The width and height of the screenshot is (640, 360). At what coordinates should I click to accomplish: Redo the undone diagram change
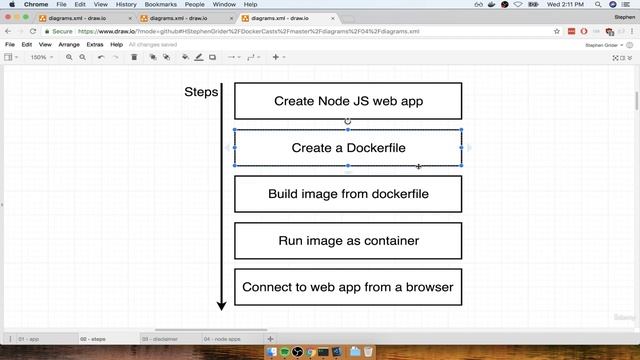point(116,58)
